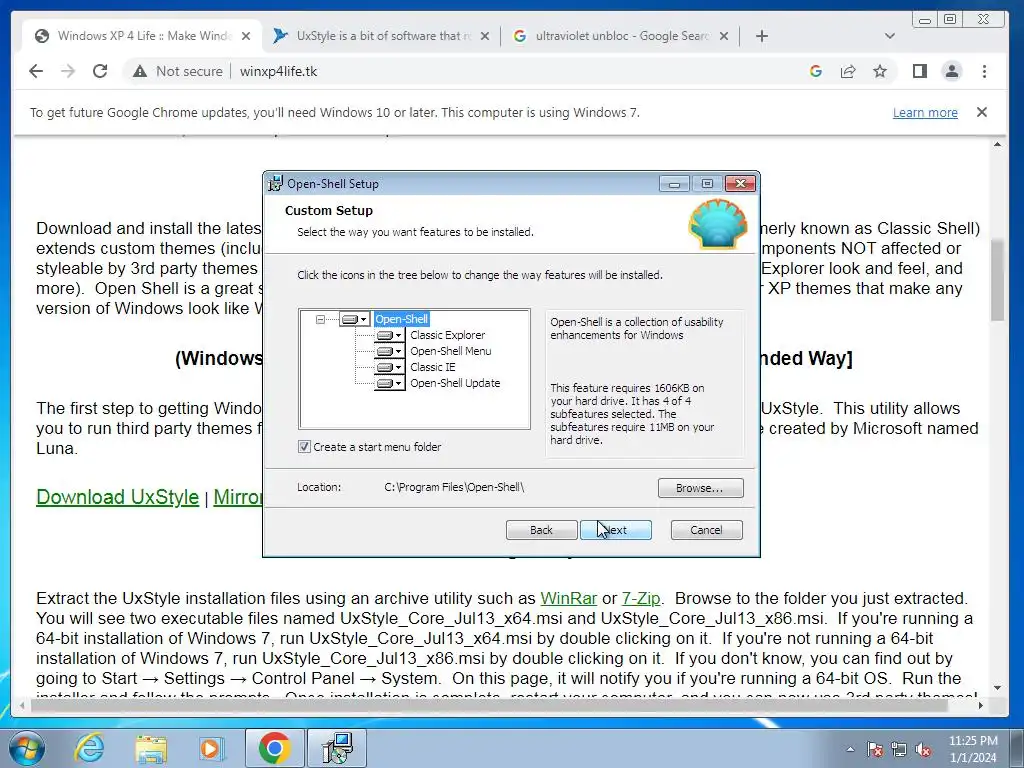The image size is (1024, 768).
Task: Close the Windows XP 4 Life tab
Action: (246, 36)
